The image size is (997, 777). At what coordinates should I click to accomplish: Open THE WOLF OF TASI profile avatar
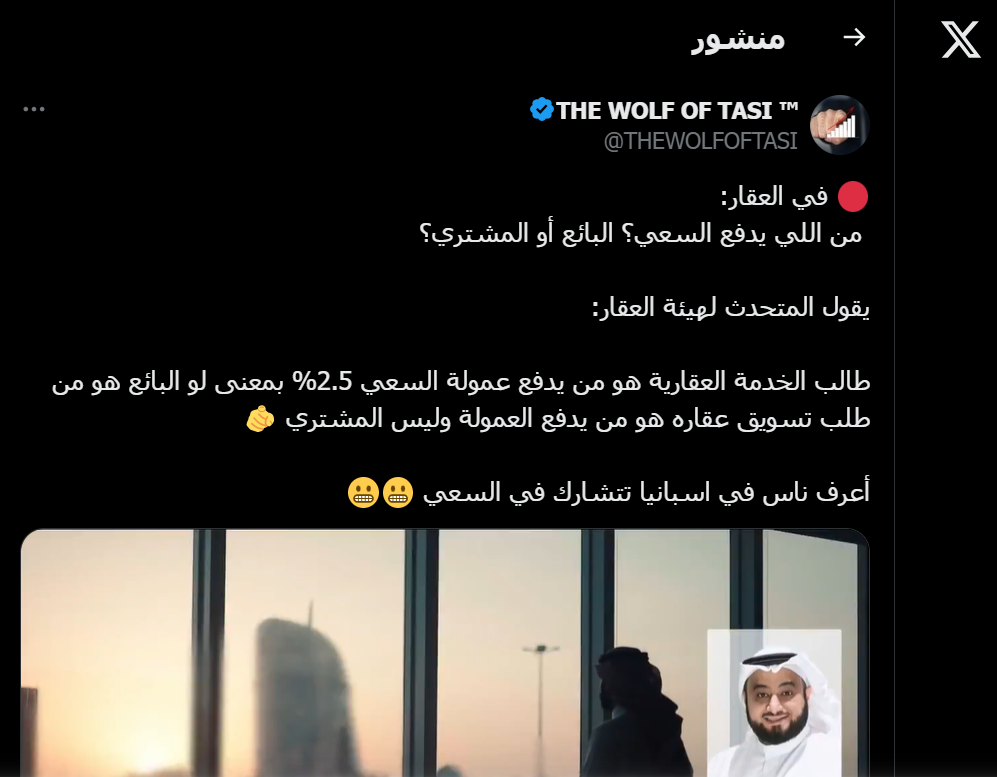839,125
